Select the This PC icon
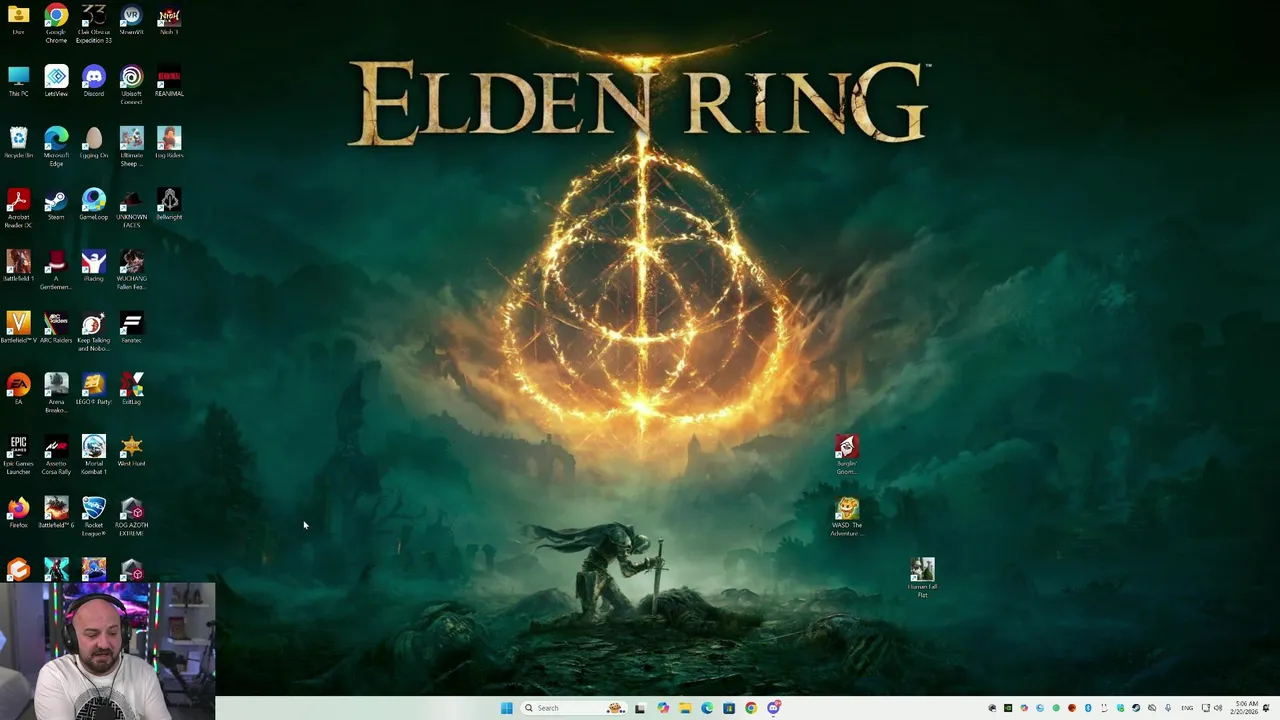The height and width of the screenshot is (720, 1280). tap(18, 82)
